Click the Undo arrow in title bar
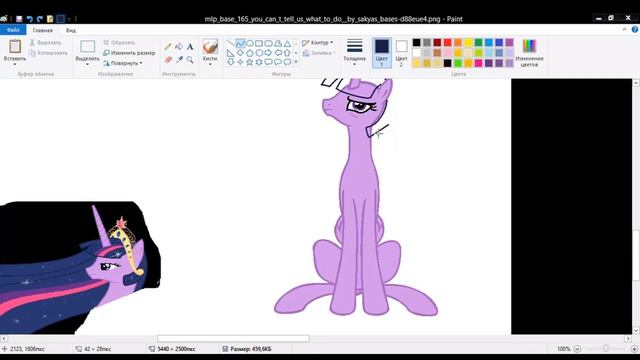The height and width of the screenshot is (360, 640). pos(29,19)
